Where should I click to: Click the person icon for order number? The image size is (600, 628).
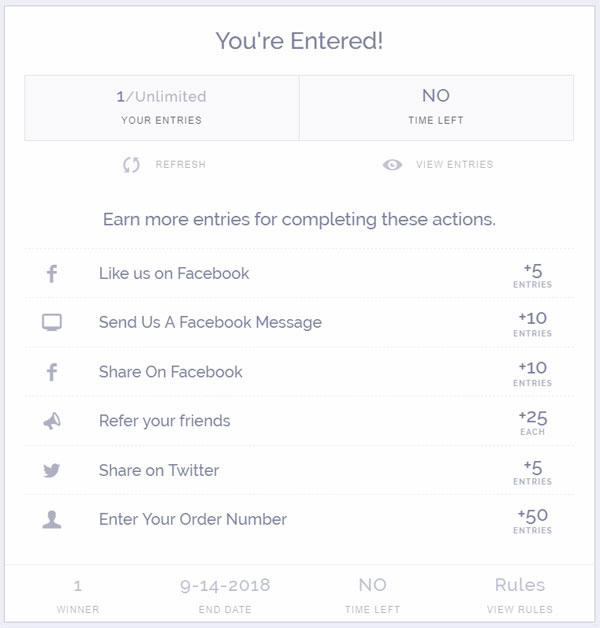coord(52,519)
